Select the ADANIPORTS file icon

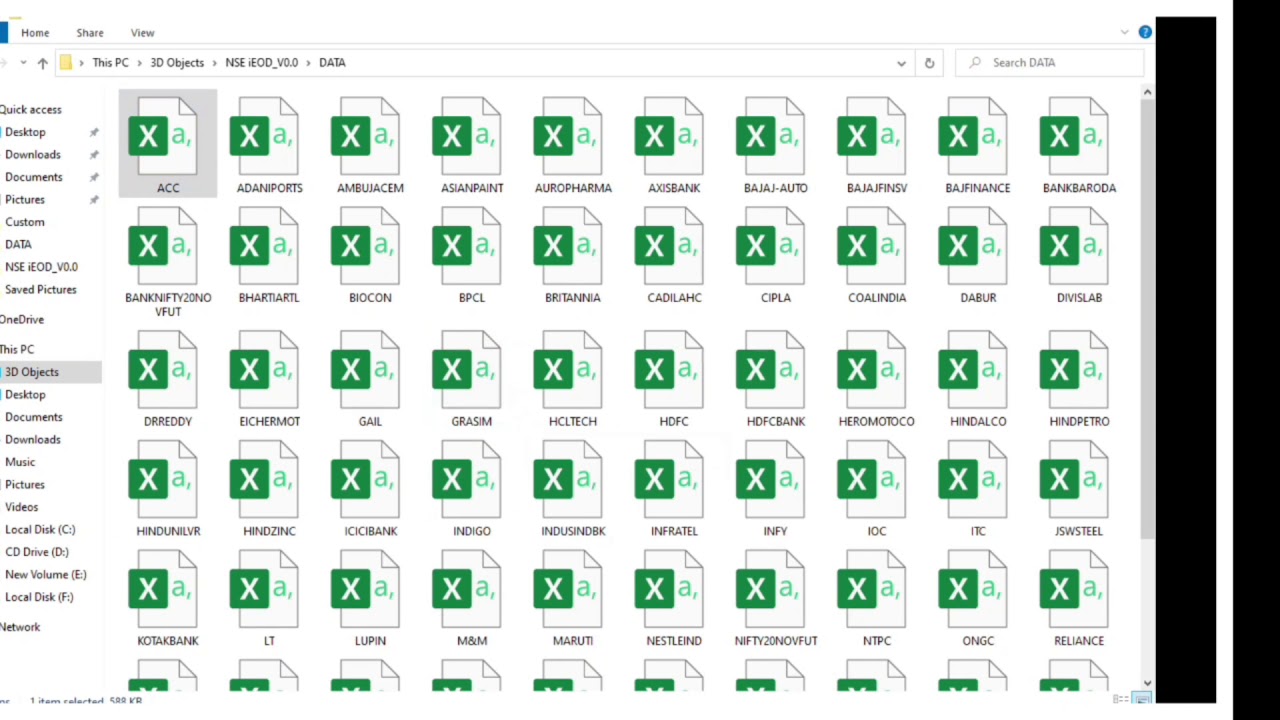pyautogui.click(x=263, y=135)
